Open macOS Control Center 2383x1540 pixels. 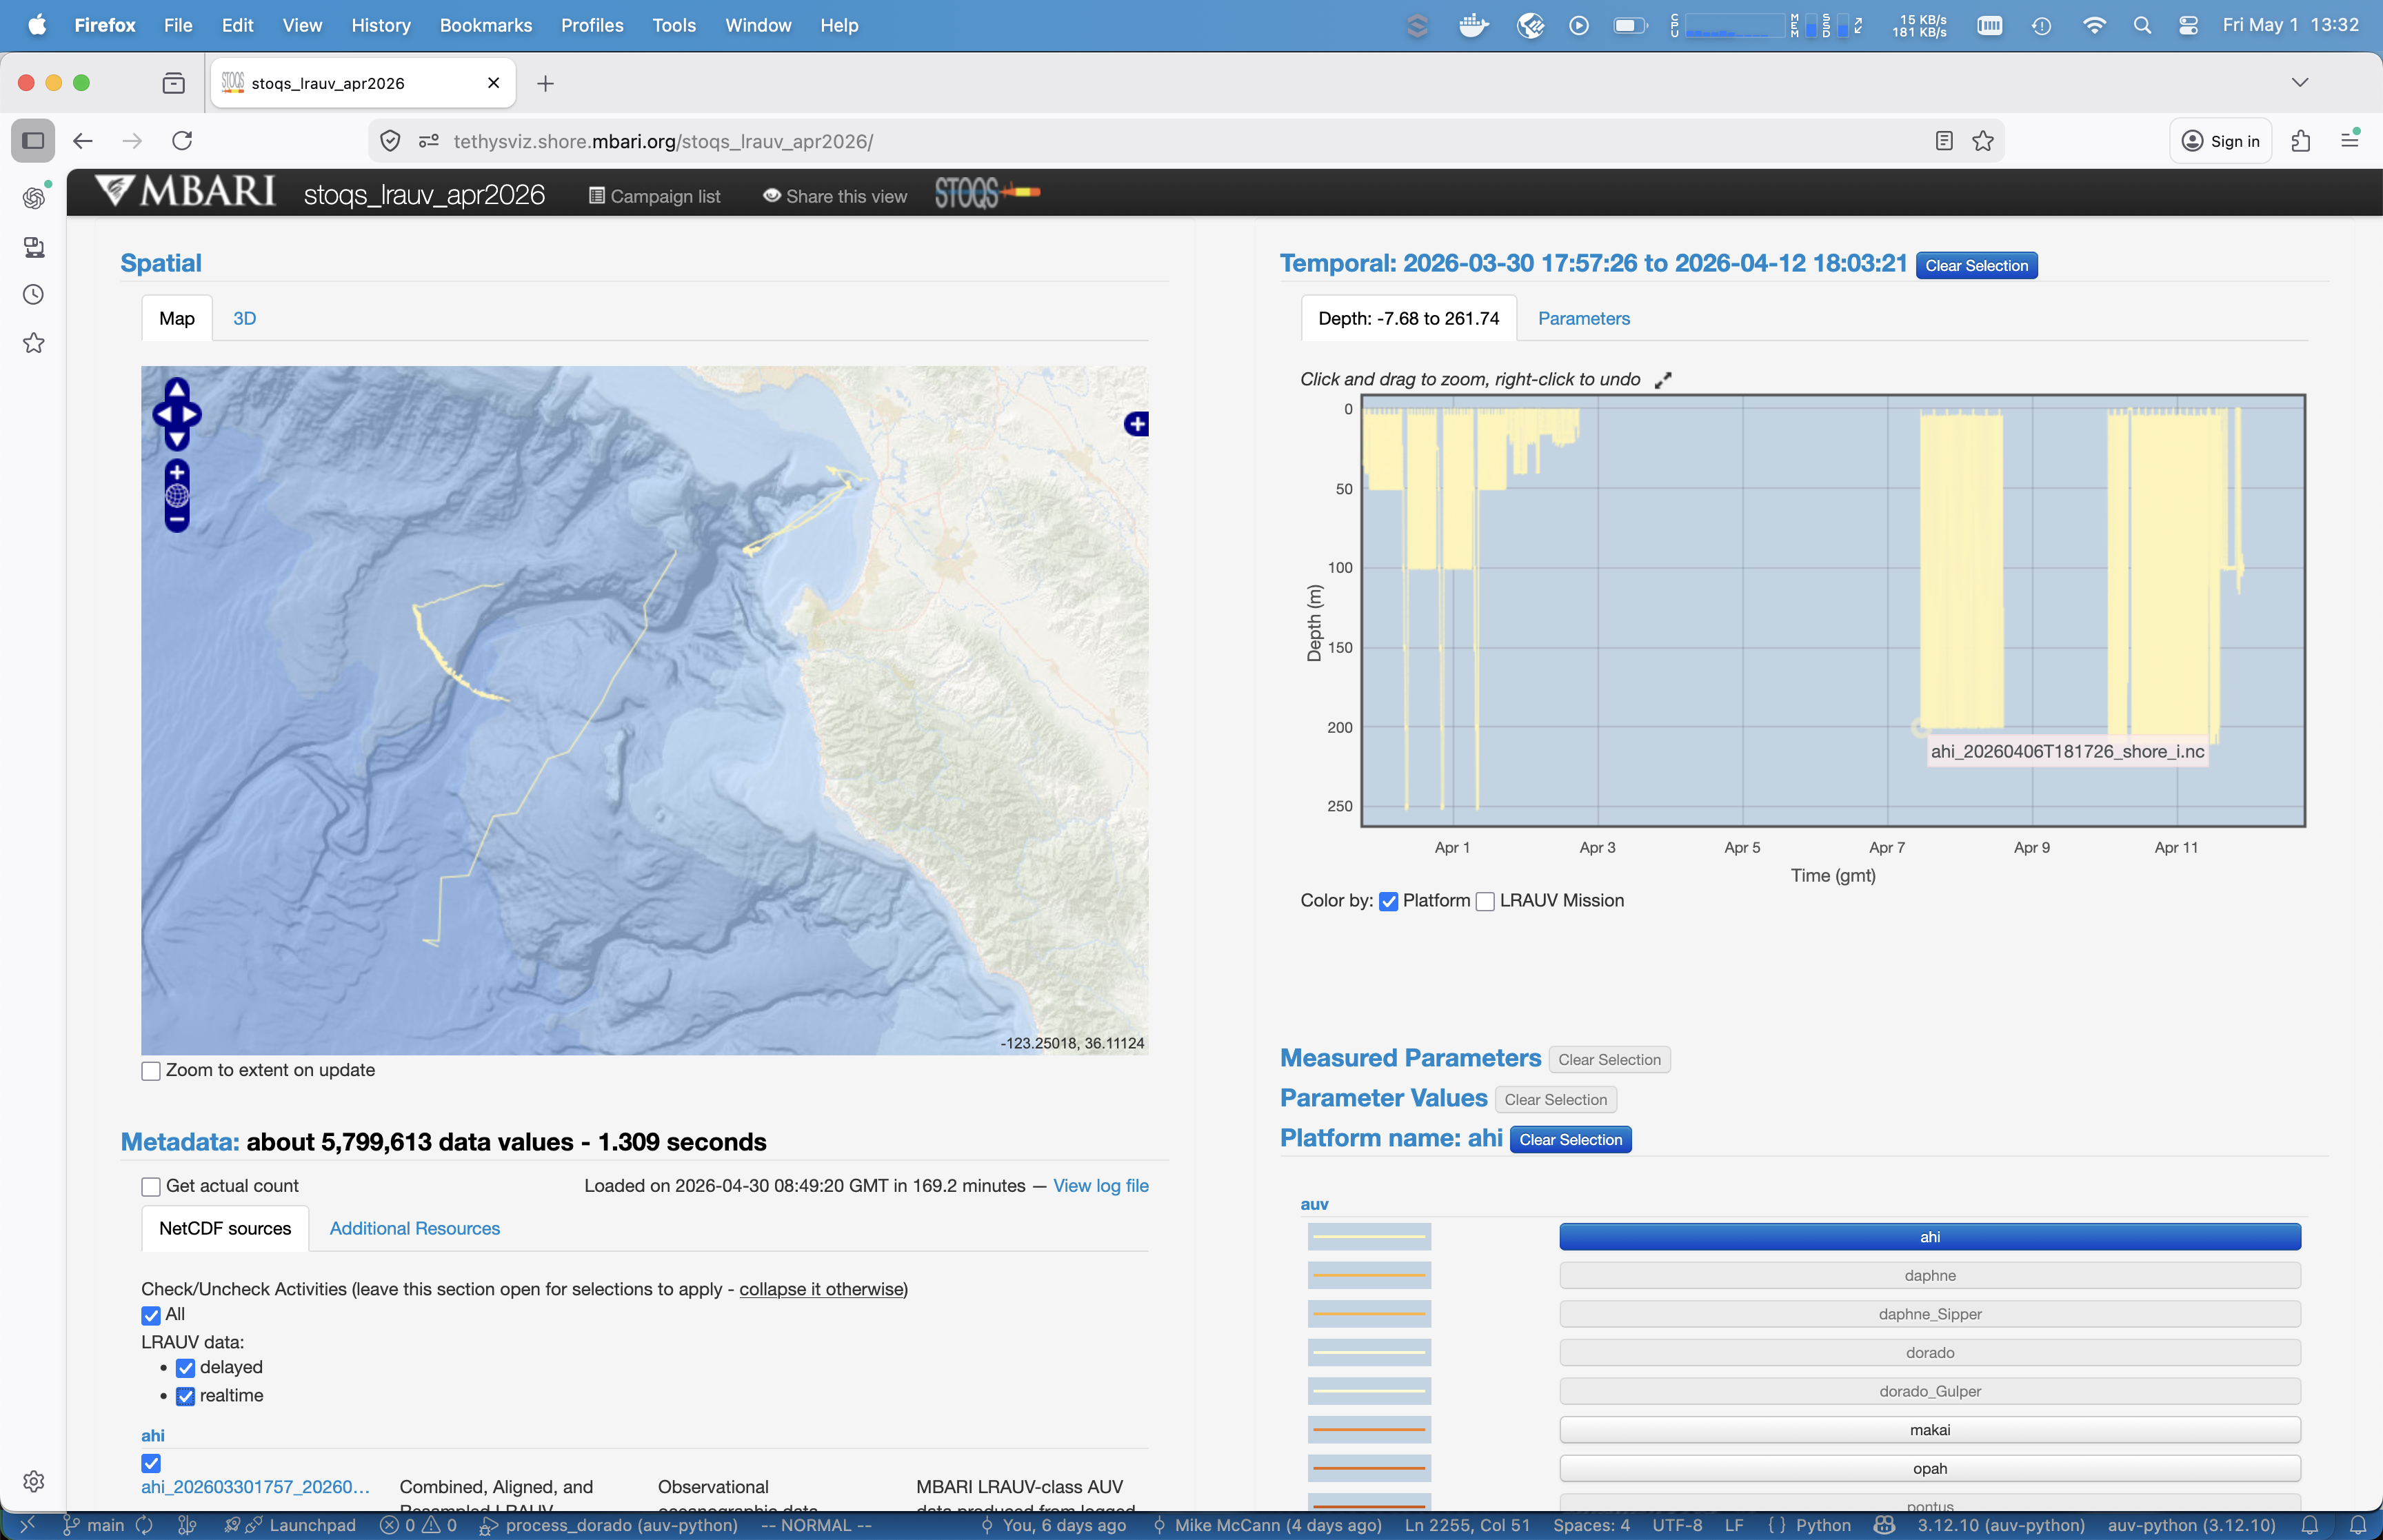pos(2188,25)
